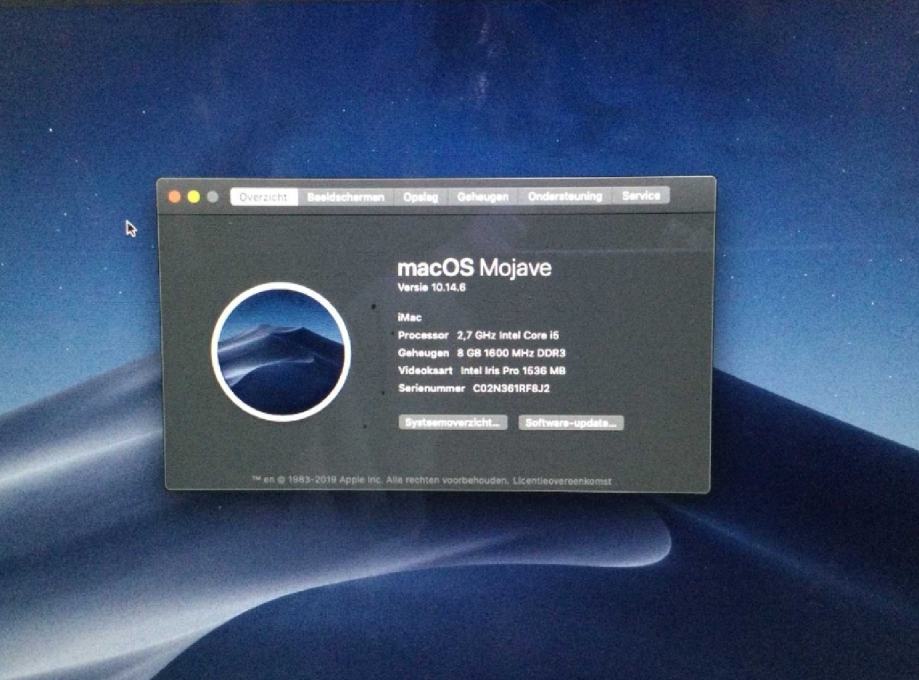
Task: Click the Serienummer label
Action: click(x=431, y=388)
